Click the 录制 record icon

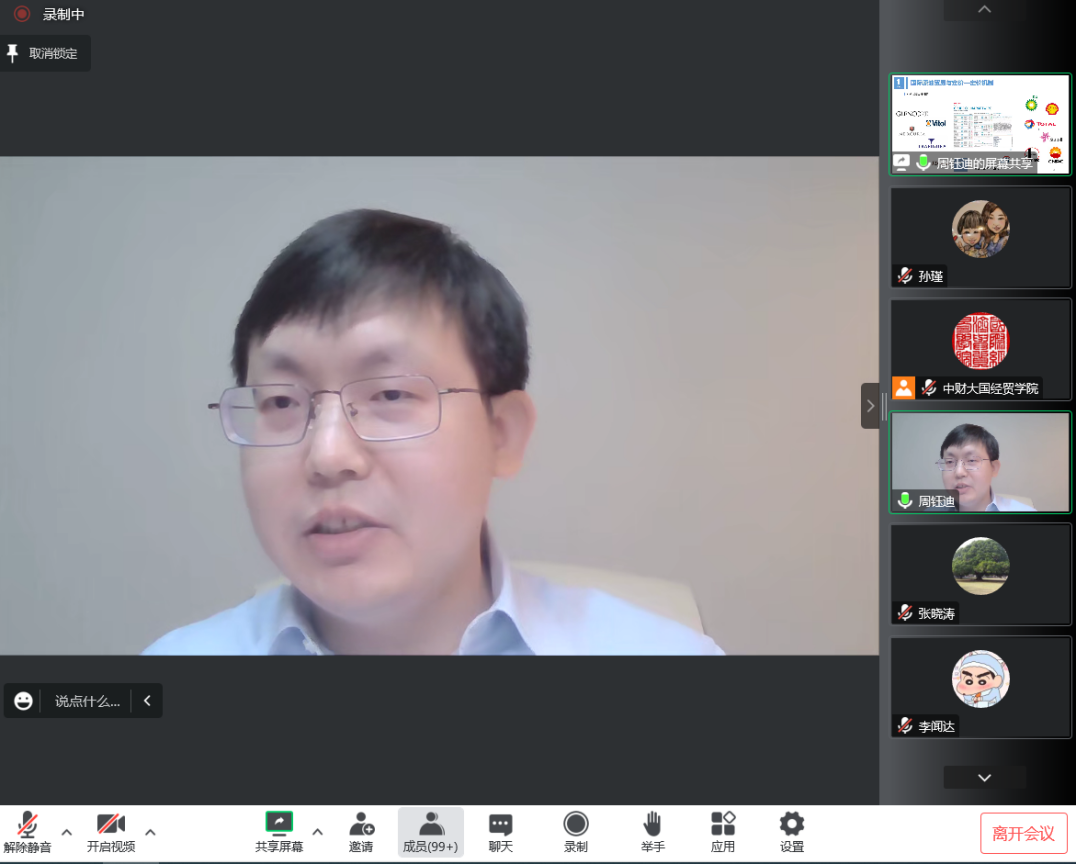click(x=576, y=832)
